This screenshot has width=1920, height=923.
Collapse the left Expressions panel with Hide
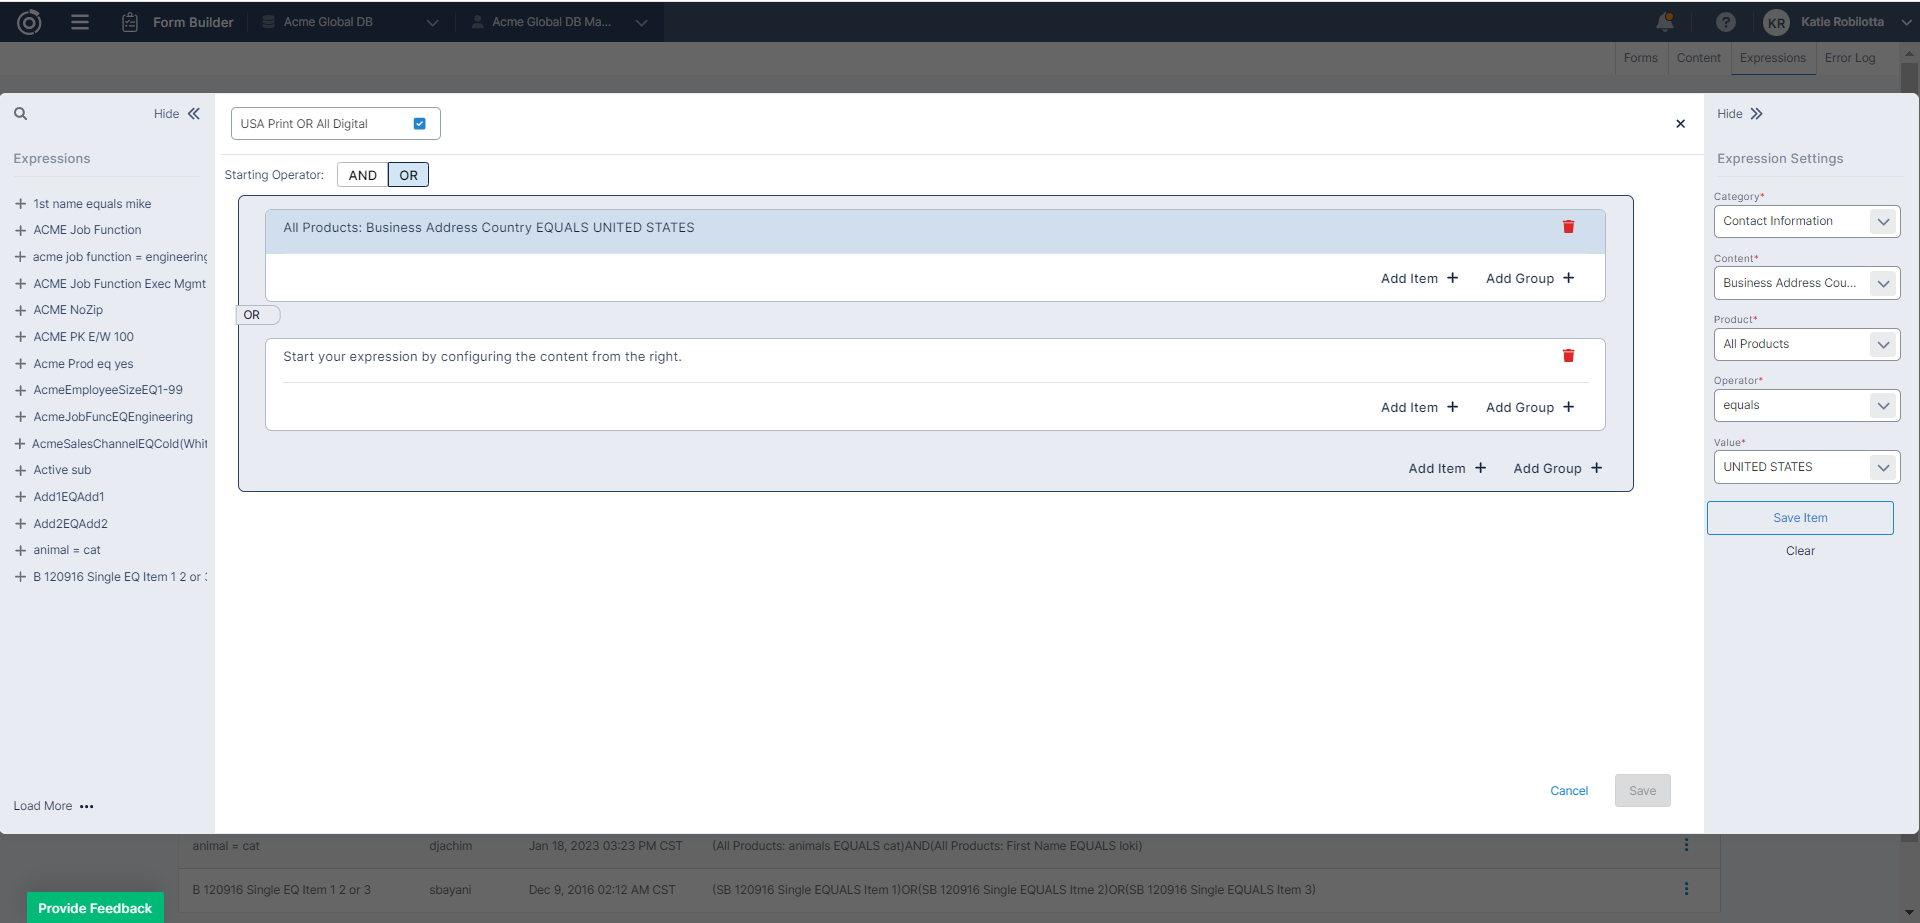click(x=177, y=114)
